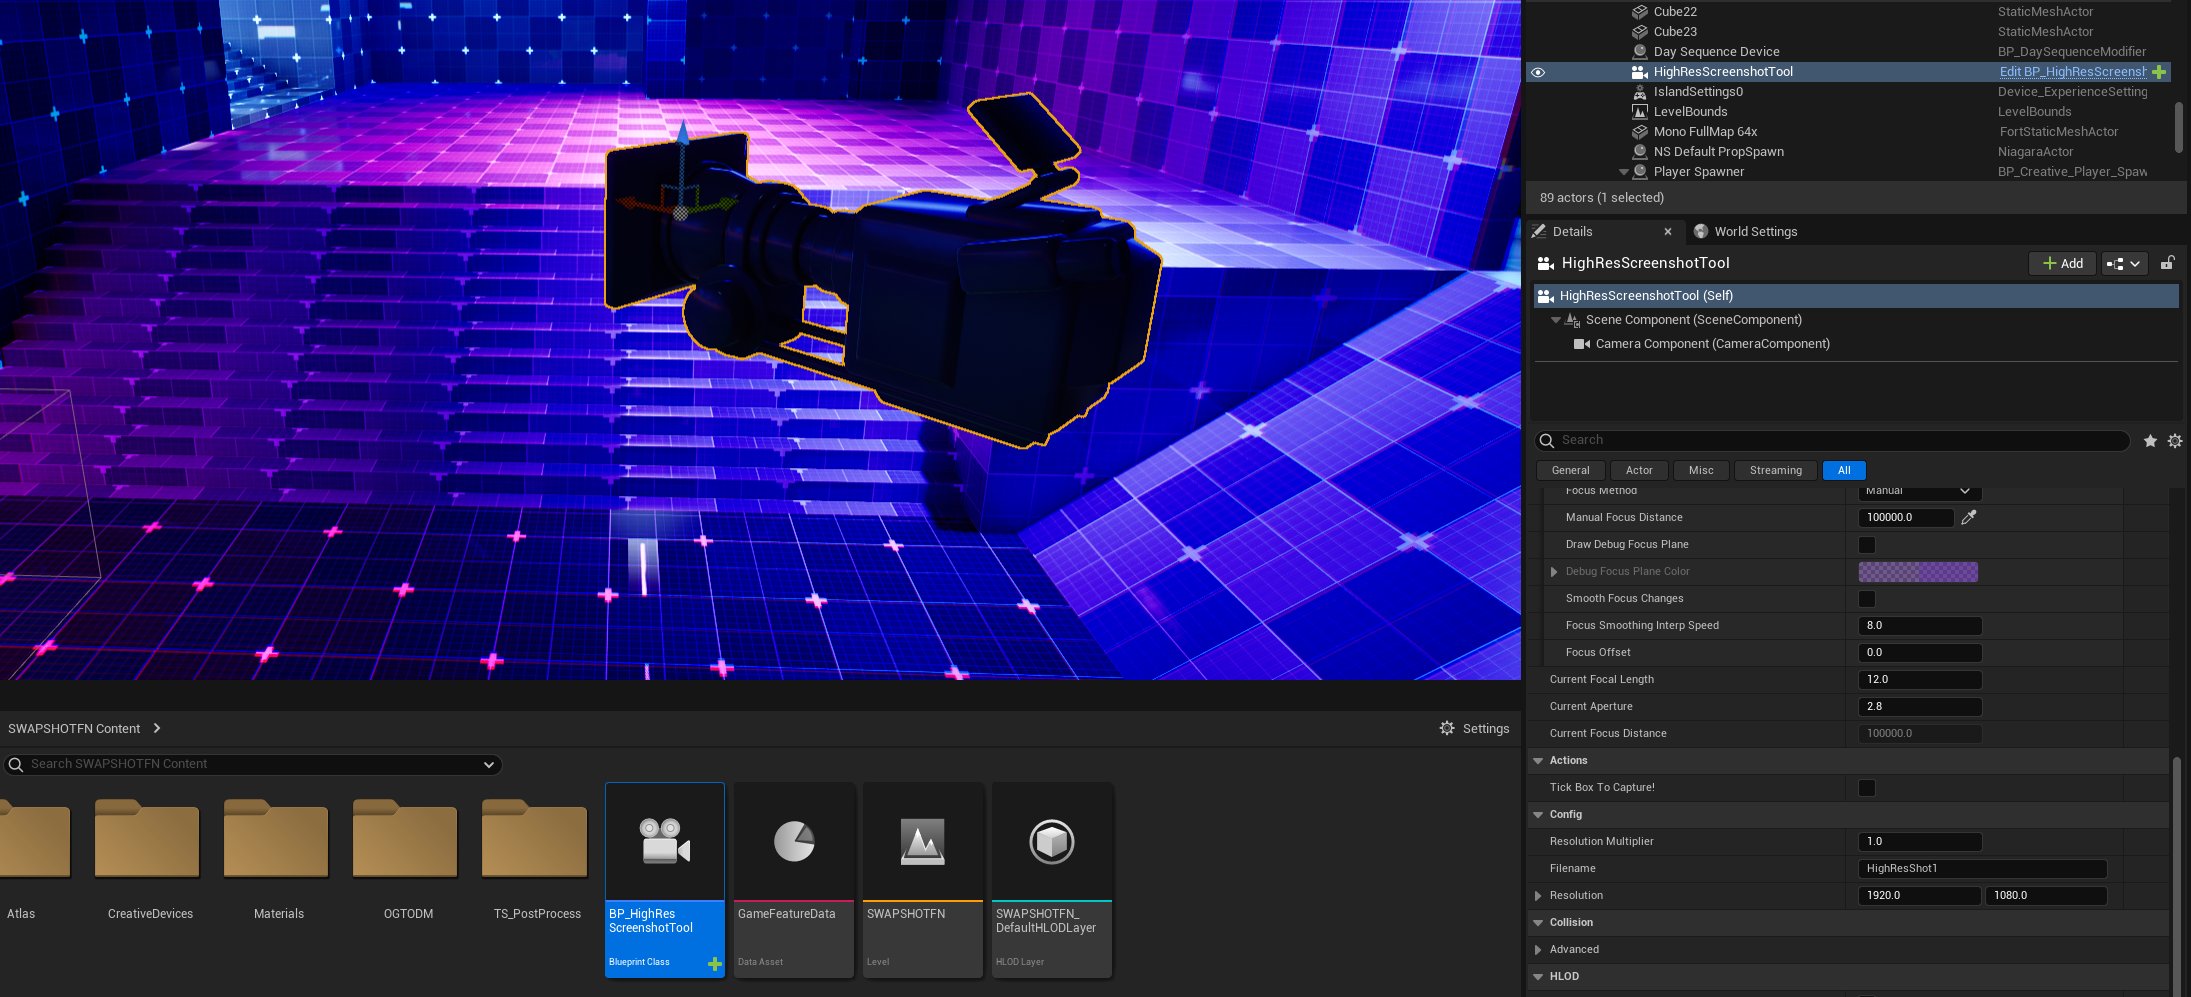Switch to the World Settings tab
This screenshot has height=997, width=2191.
coord(1755,232)
